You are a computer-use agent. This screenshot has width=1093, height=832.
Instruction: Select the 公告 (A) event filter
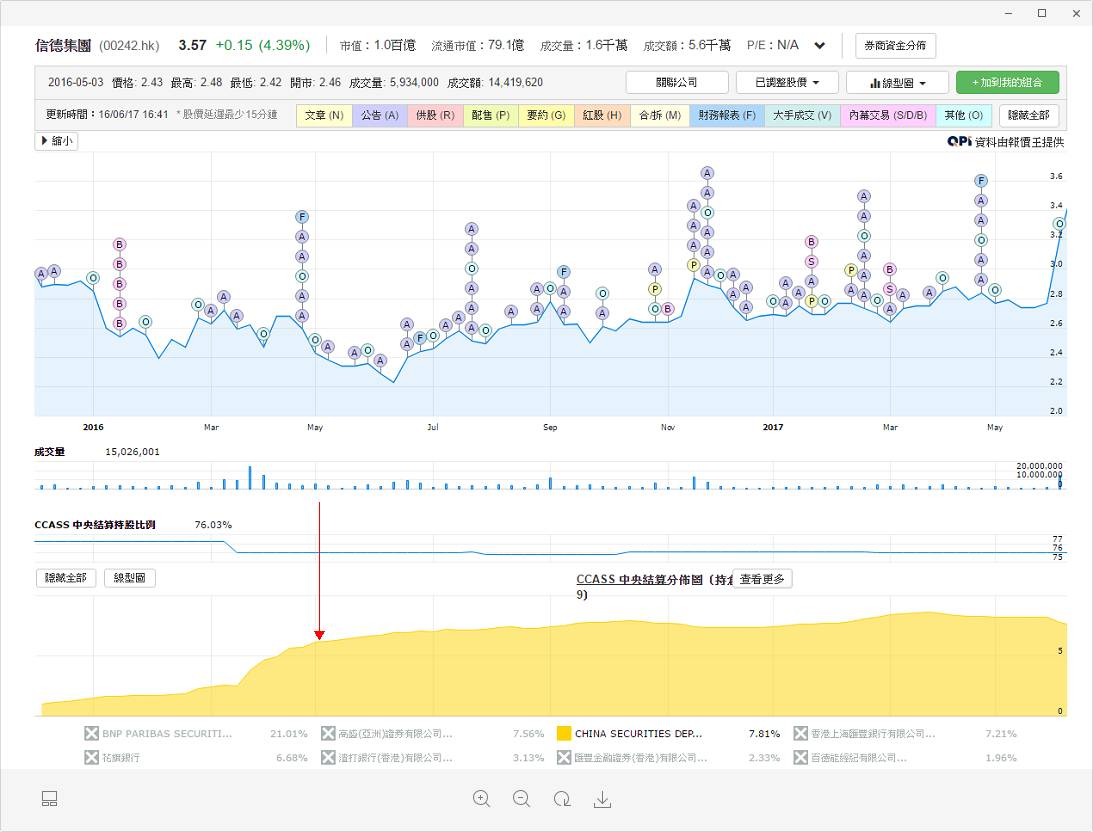(x=380, y=115)
